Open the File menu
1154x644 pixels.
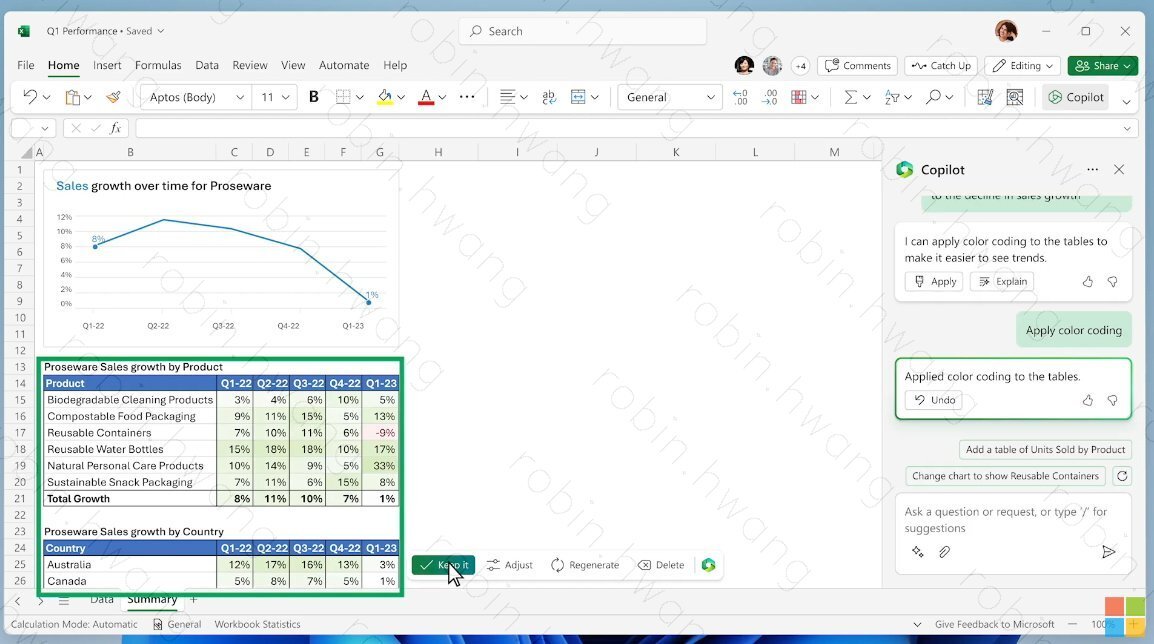[26, 65]
